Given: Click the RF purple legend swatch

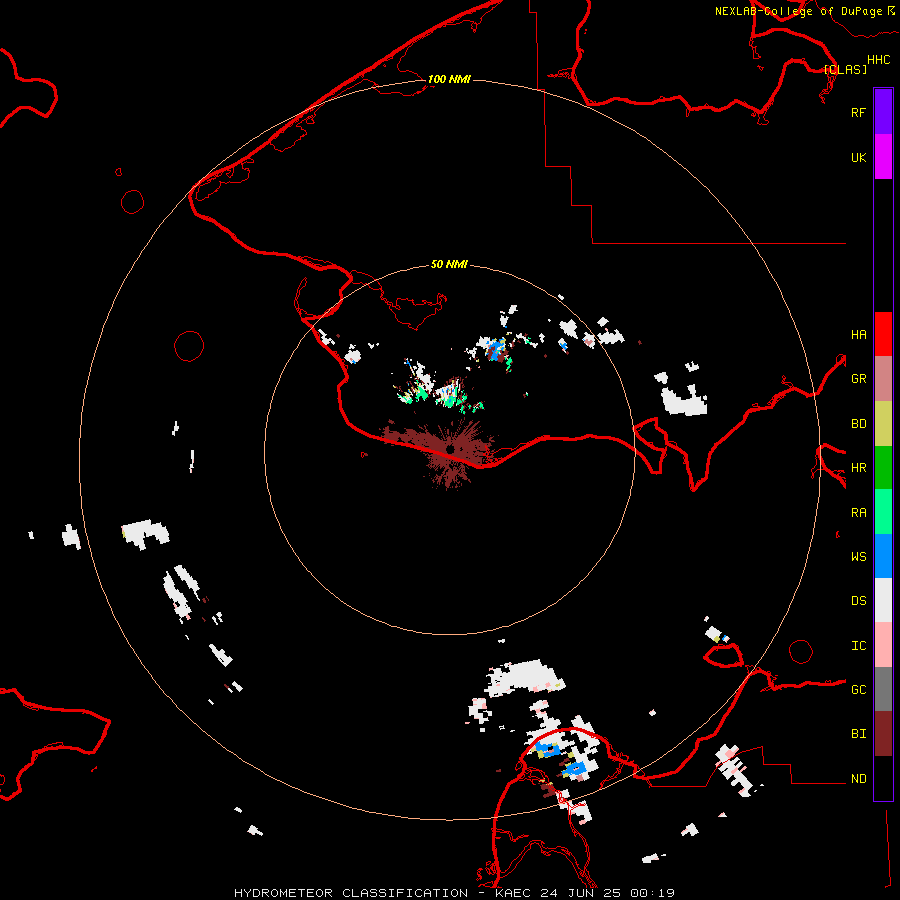Looking at the screenshot, I should 883,112.
